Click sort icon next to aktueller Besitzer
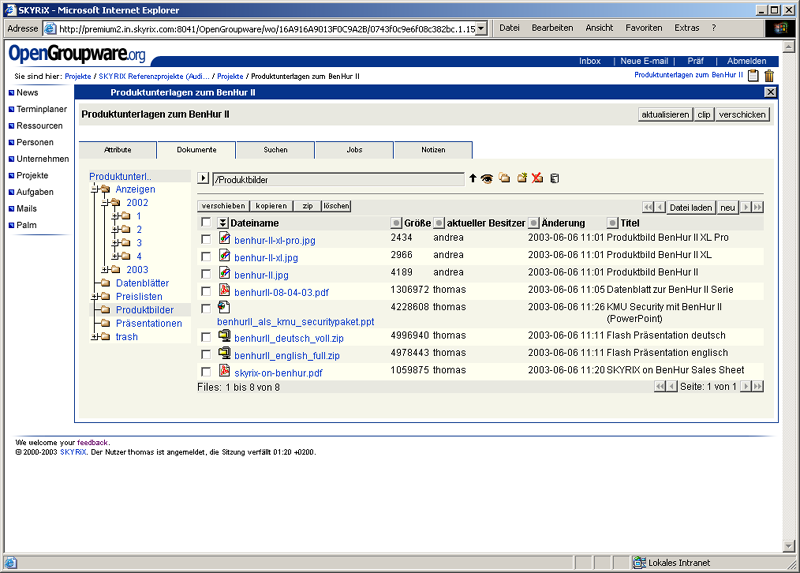Screen dimensions: 800x573 click(439, 223)
